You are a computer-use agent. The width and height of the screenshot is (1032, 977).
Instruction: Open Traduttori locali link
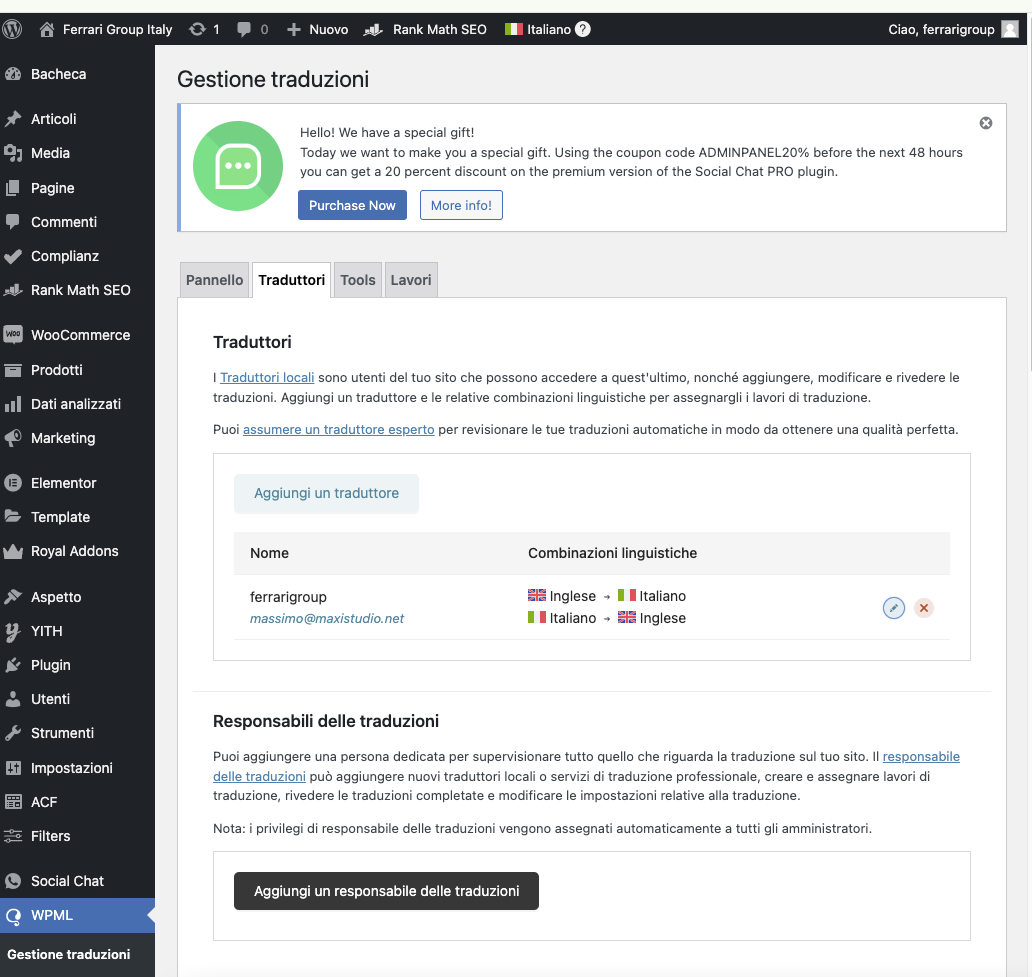[267, 377]
